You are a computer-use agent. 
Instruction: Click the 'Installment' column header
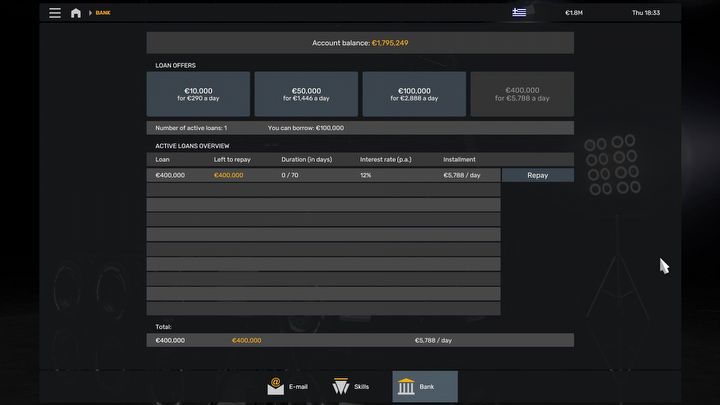[459, 159]
